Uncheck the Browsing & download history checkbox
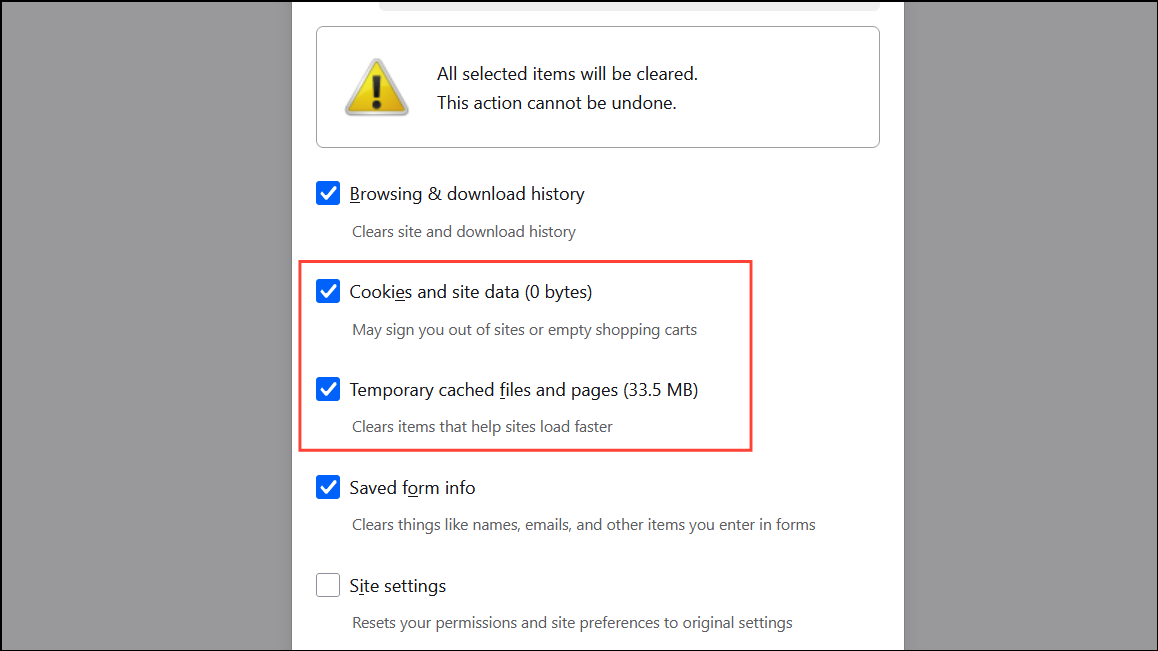Screen dimensions: 1158x651 (x=328, y=194)
